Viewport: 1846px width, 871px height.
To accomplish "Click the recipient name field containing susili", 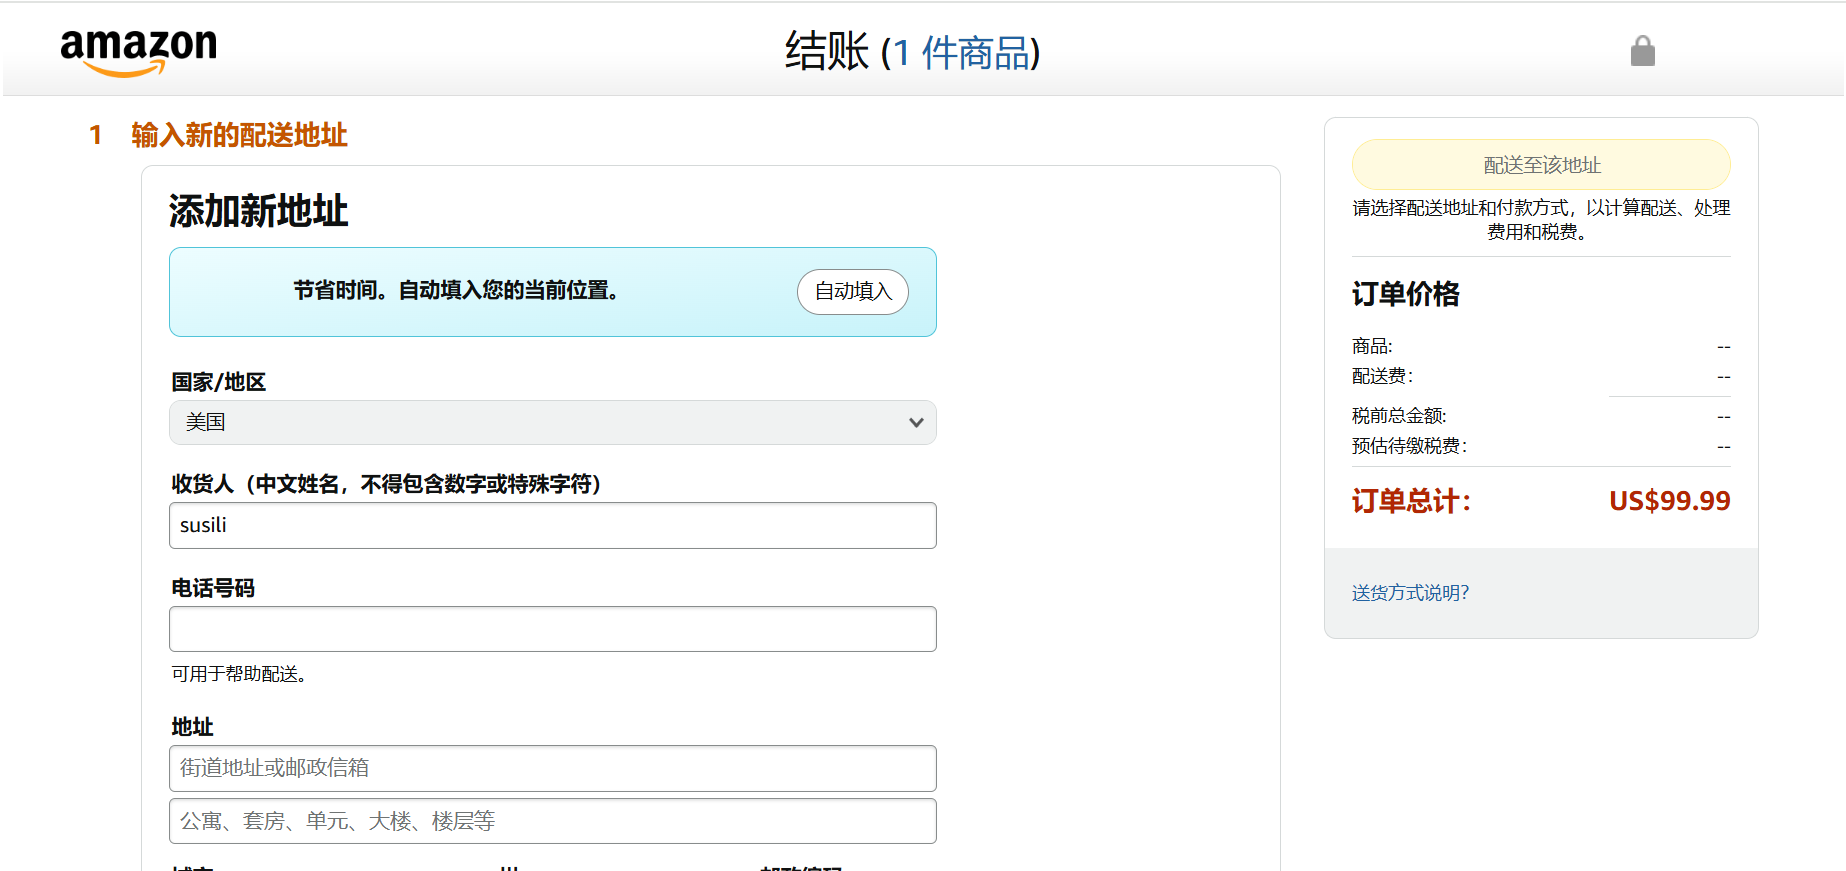I will 552,525.
